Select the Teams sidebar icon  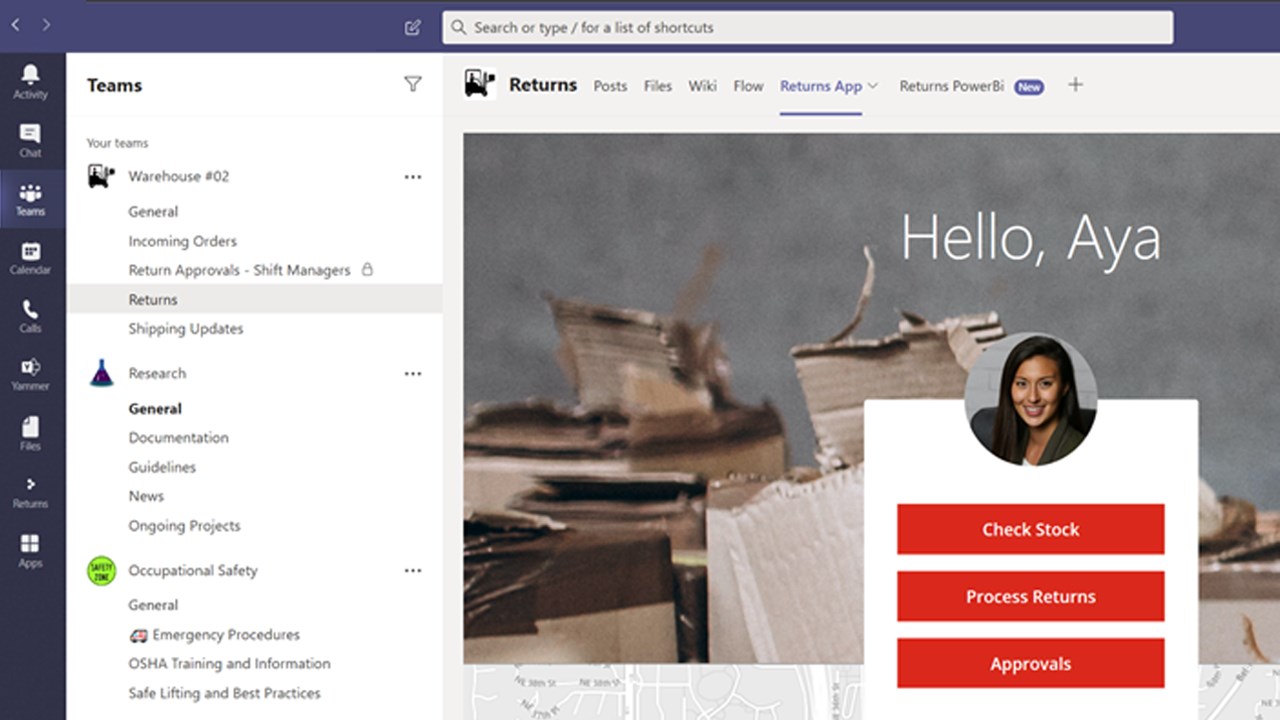[x=30, y=200]
